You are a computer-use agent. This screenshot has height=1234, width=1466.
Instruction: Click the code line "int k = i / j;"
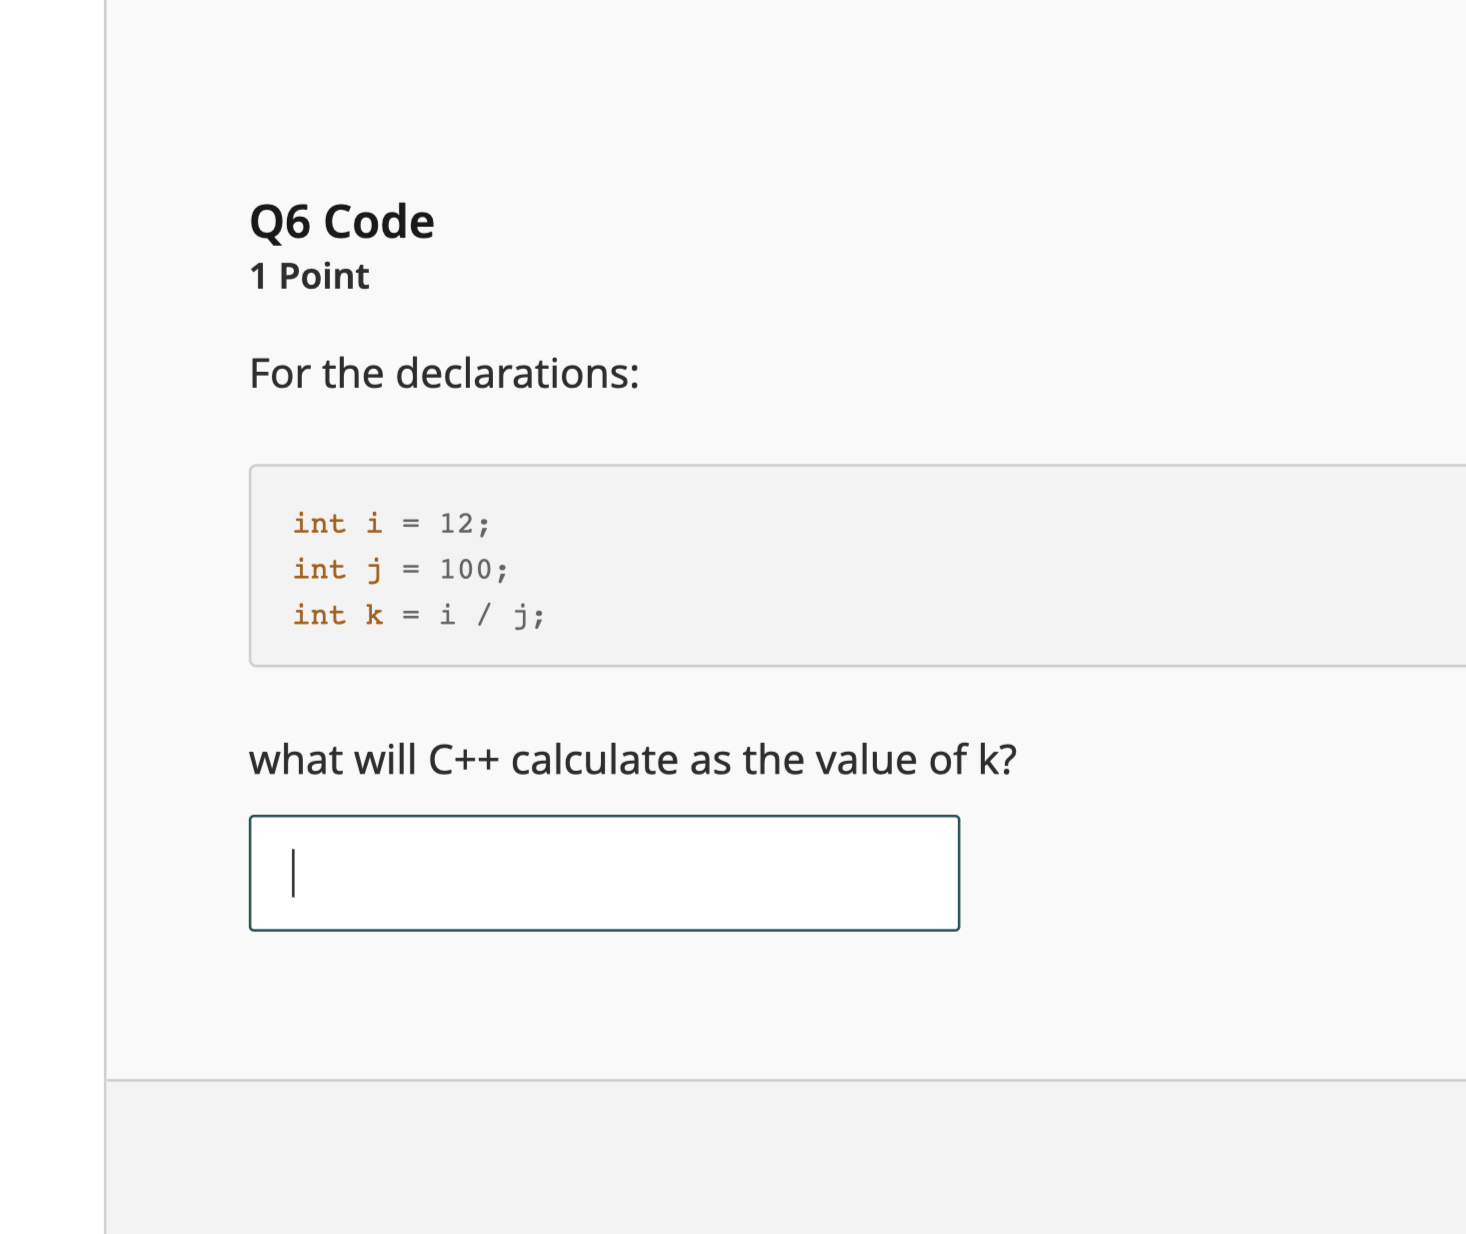click(x=418, y=615)
